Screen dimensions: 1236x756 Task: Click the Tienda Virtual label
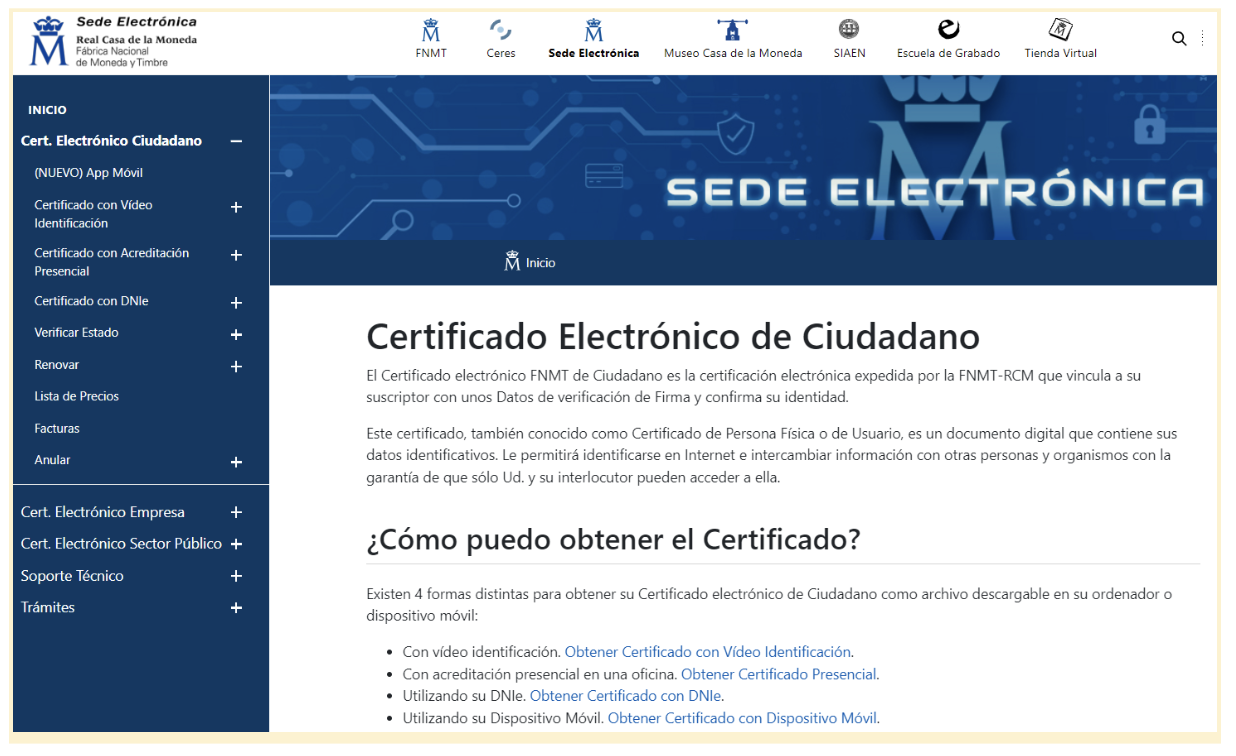click(1060, 53)
